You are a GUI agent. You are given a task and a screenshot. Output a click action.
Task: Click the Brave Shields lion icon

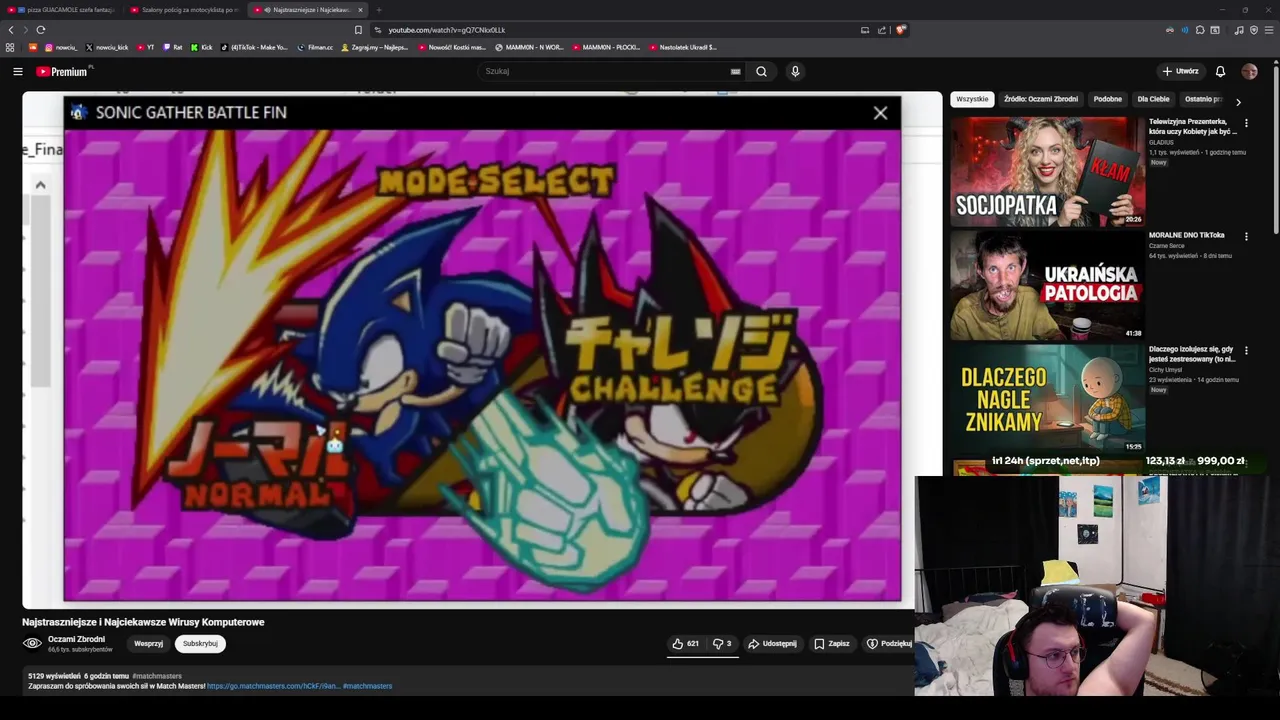coord(901,30)
